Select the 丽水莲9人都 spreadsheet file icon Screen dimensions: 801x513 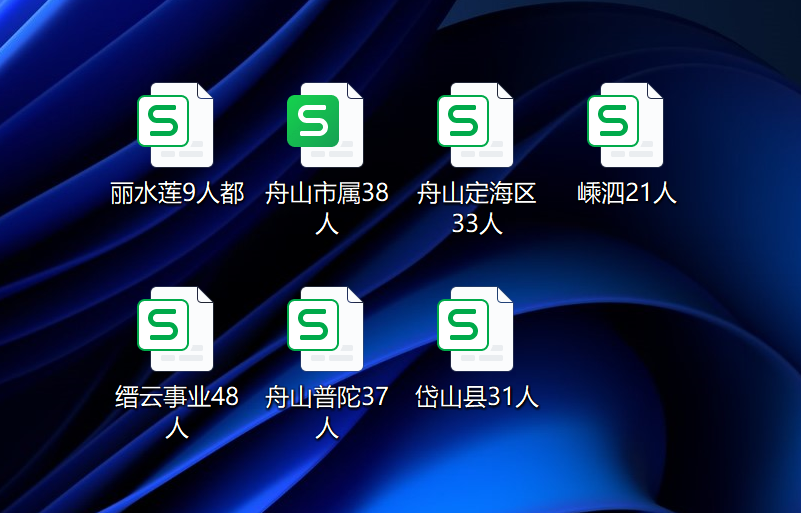175,125
